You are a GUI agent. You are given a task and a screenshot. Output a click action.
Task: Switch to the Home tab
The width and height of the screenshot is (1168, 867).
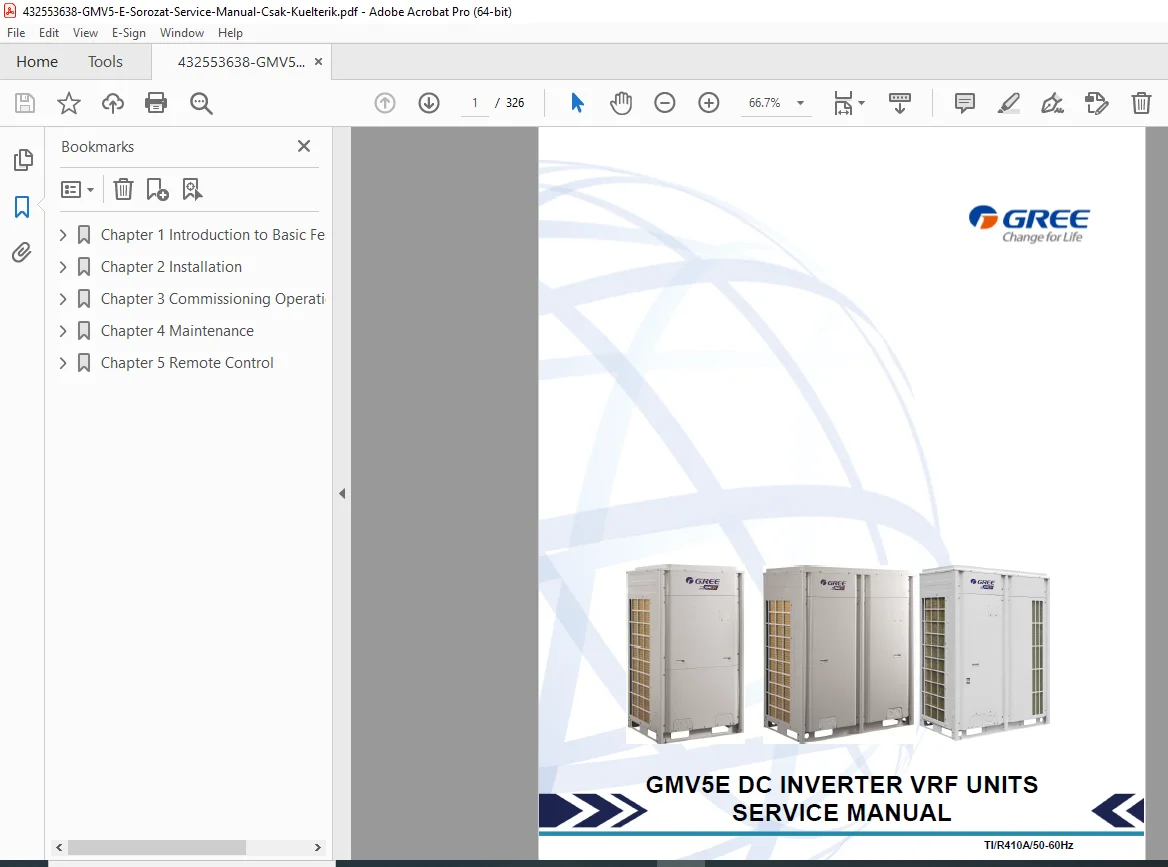click(37, 62)
